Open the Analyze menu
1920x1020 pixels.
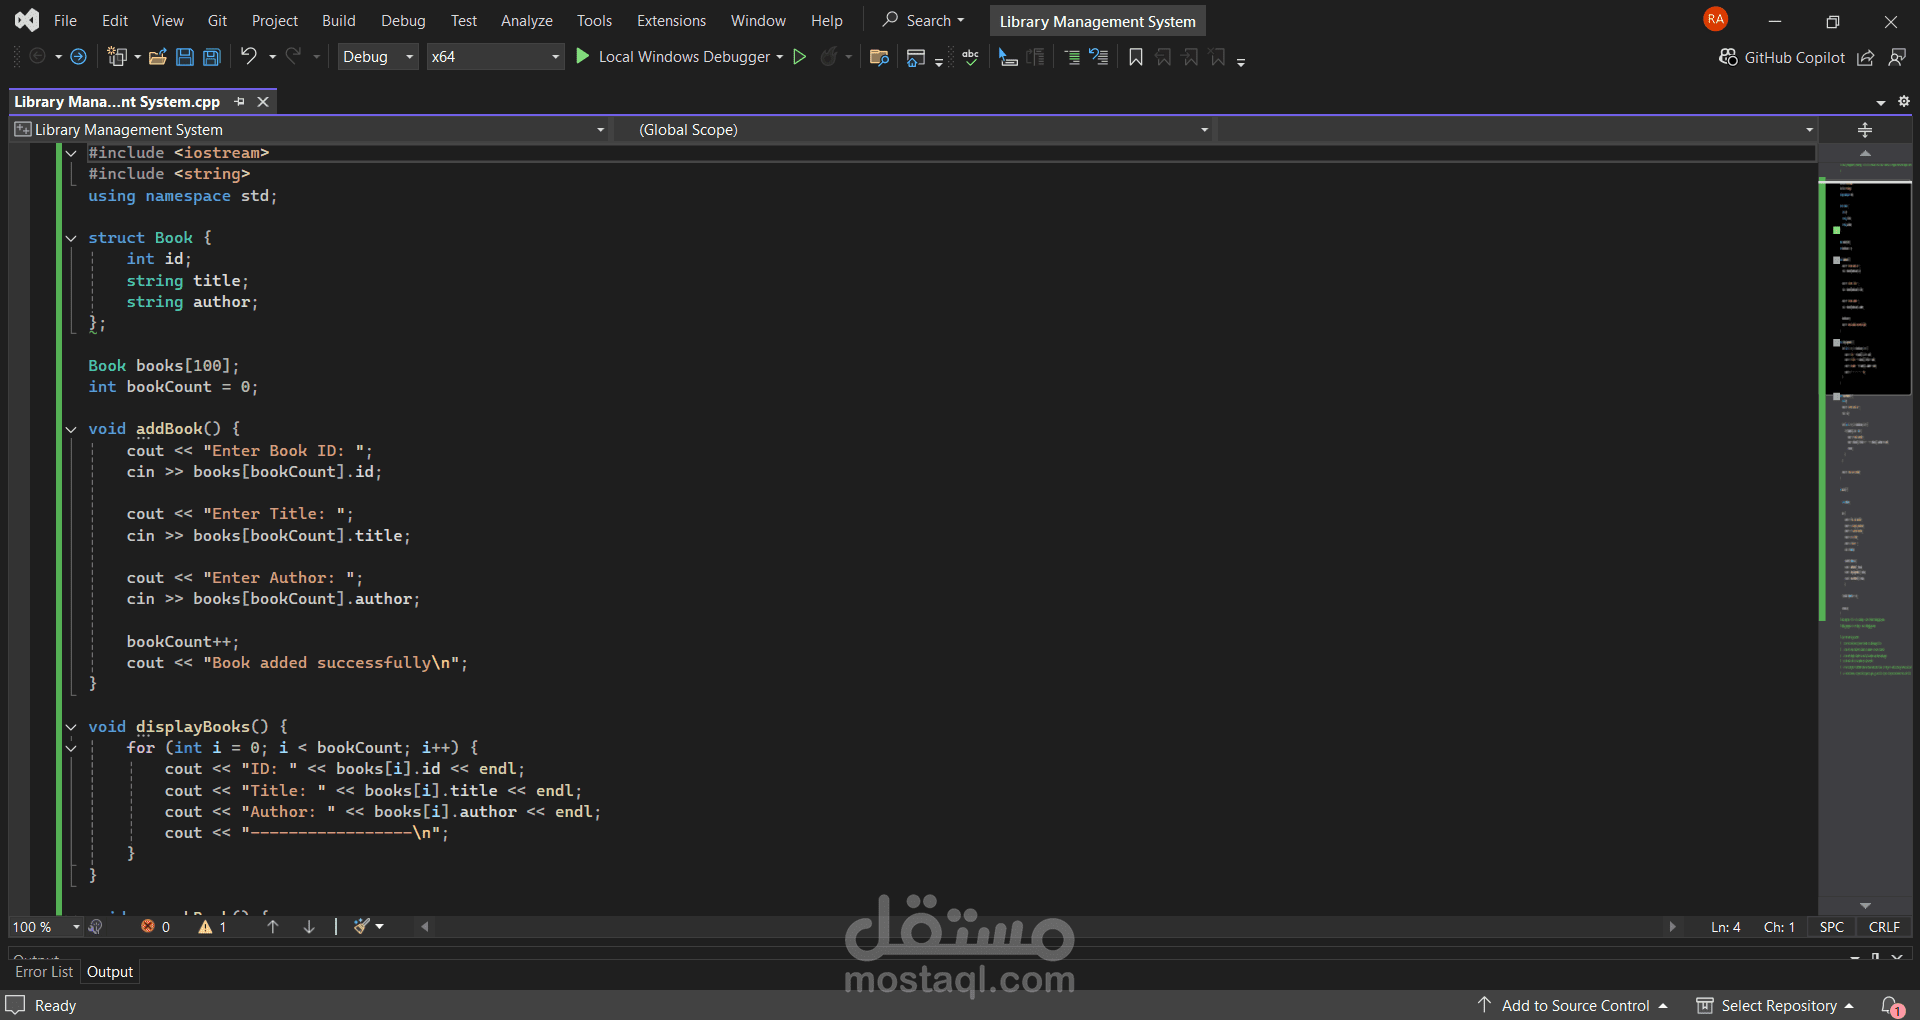click(x=527, y=20)
